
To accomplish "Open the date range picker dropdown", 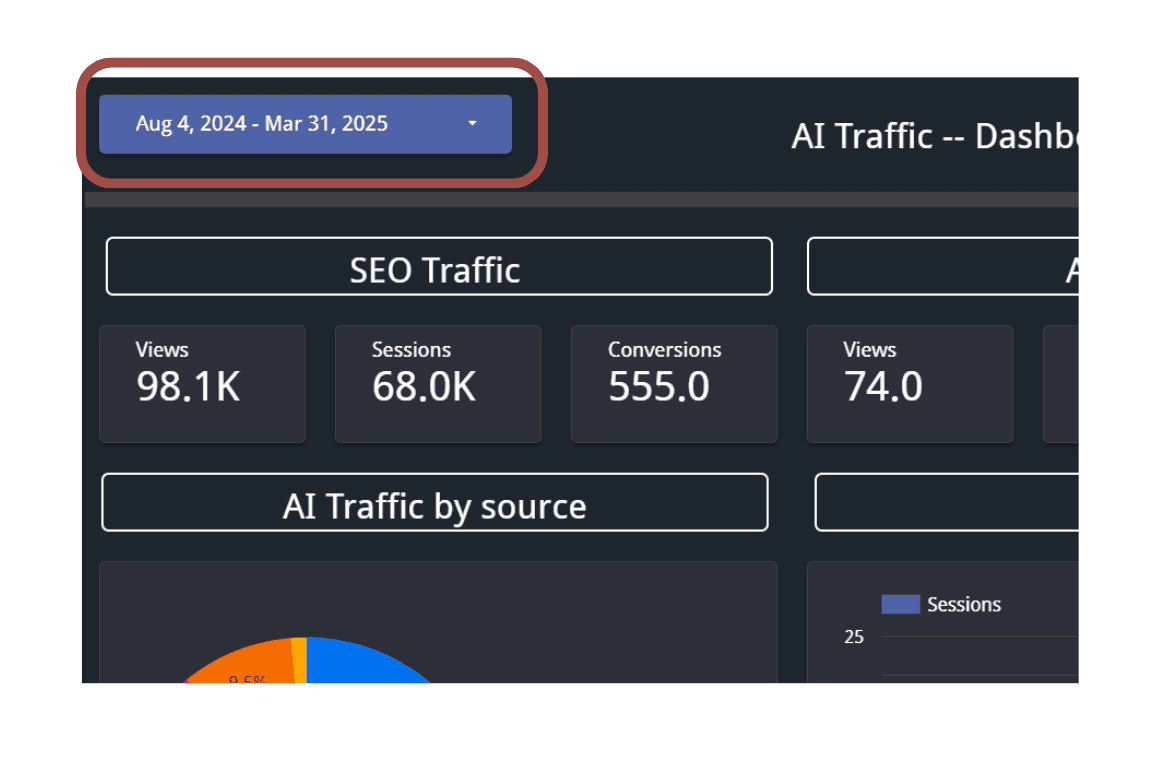I will pos(305,124).
